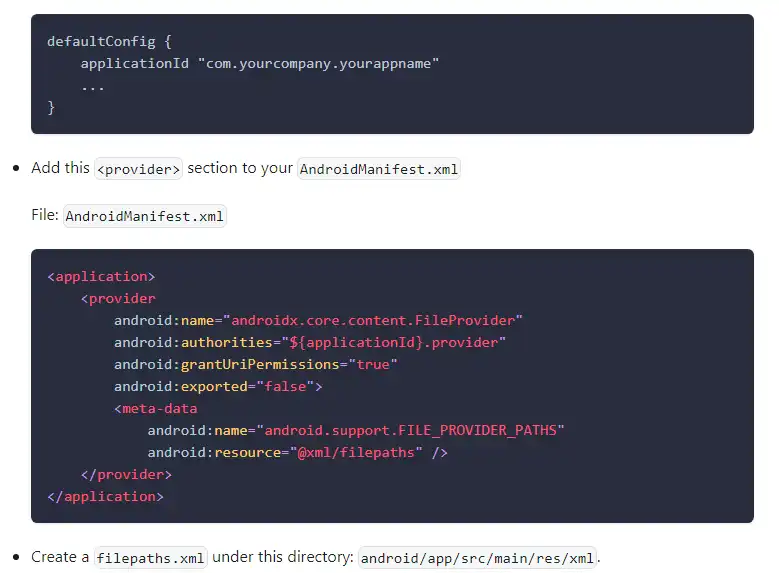This screenshot has width=779, height=573.
Task: Click the inline <provider> code tag
Action: click(x=138, y=169)
